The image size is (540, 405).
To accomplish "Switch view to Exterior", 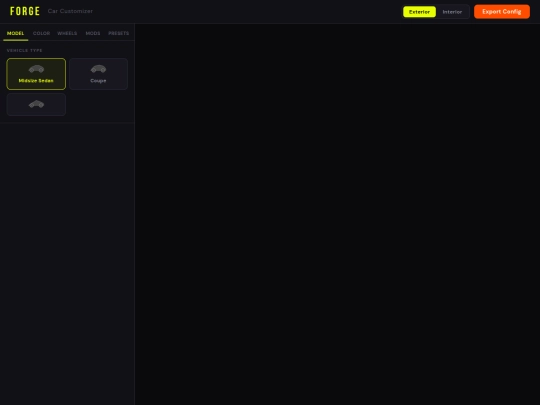I will tap(419, 12).
